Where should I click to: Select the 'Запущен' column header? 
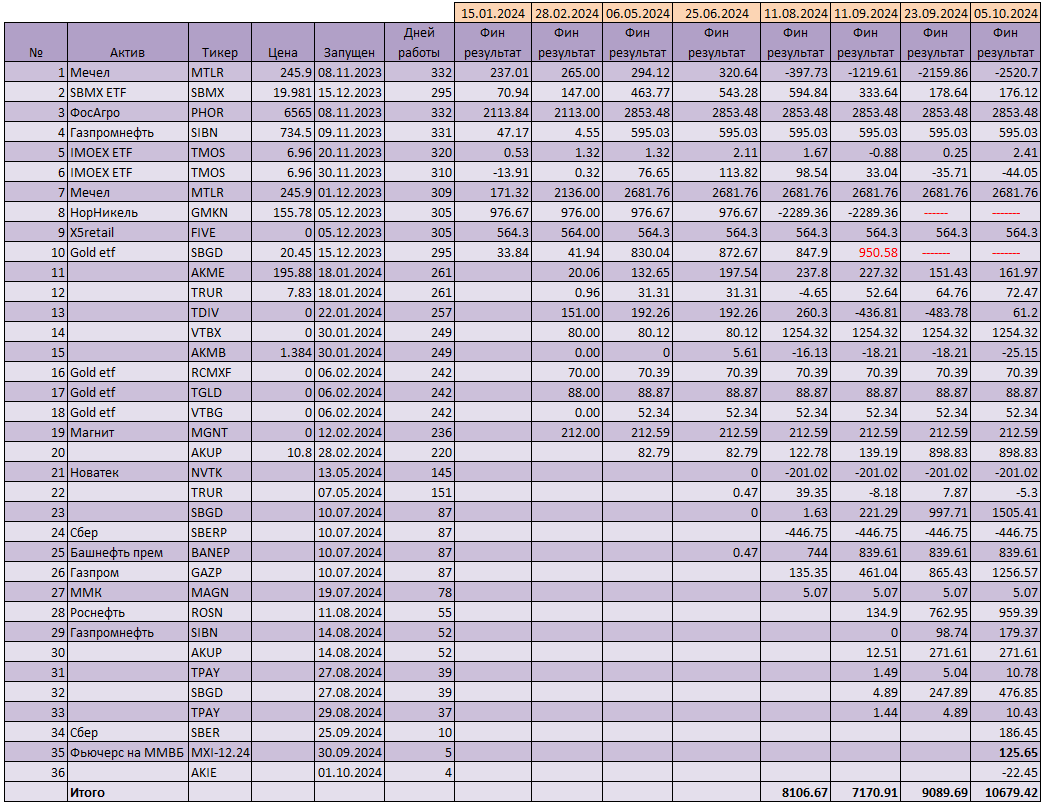click(350, 43)
